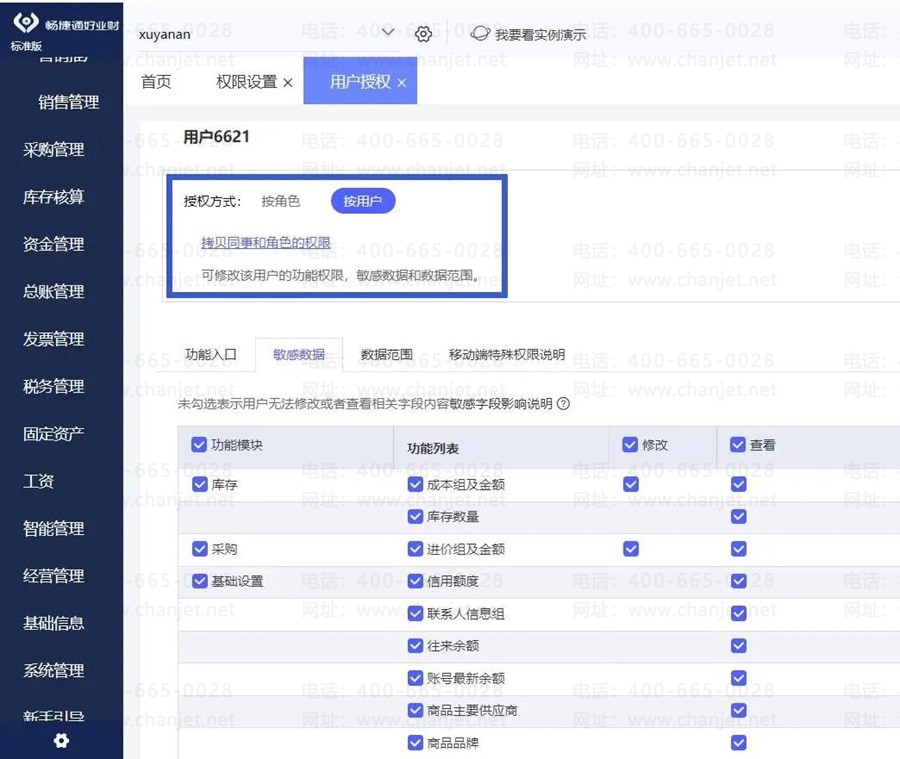Open the 数据范围 tab
900x759 pixels.
click(386, 355)
